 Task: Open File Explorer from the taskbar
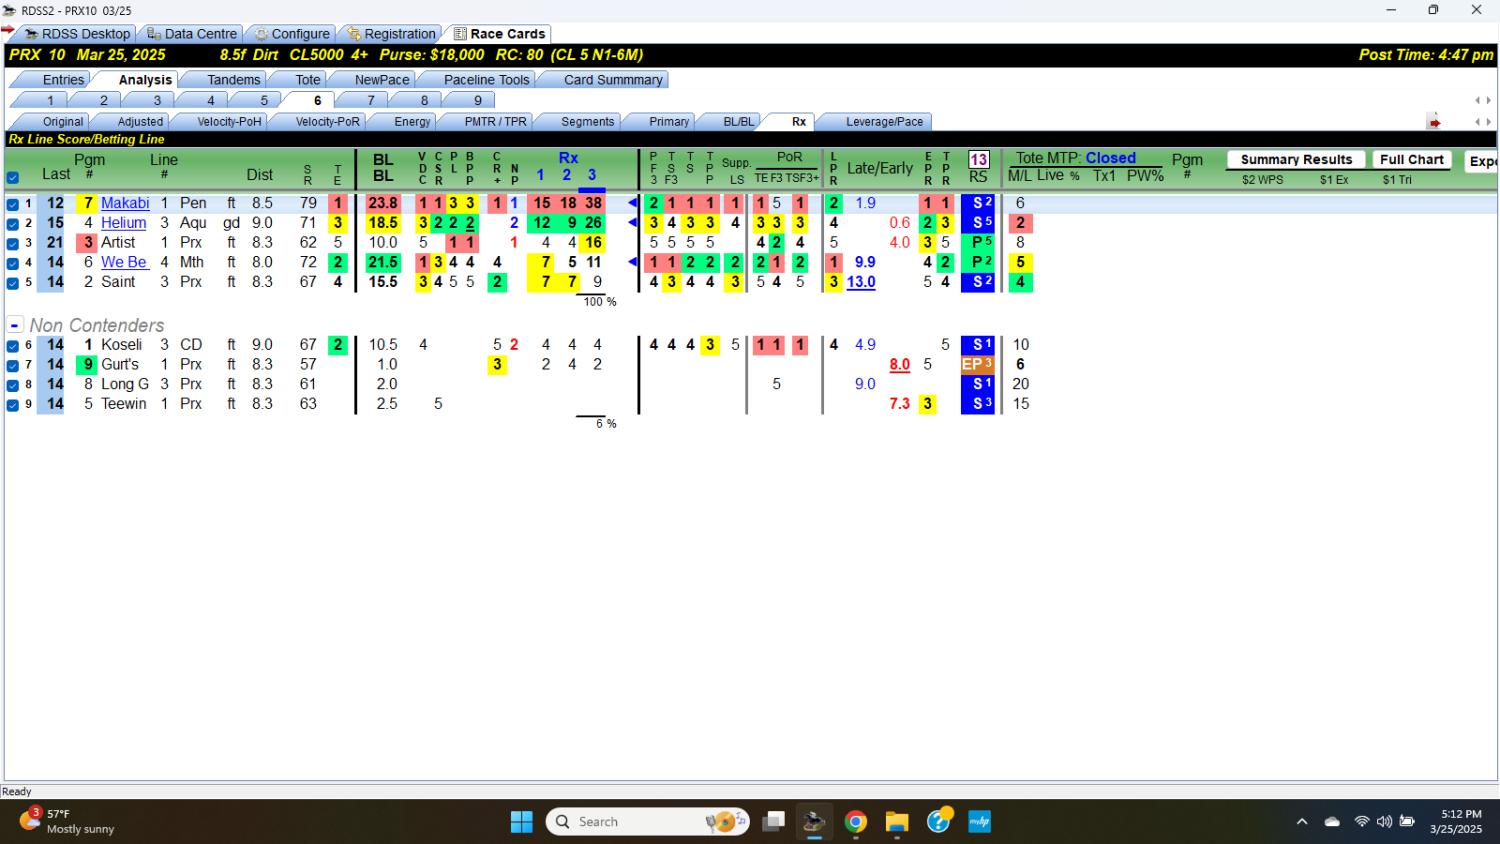pyautogui.click(x=897, y=822)
